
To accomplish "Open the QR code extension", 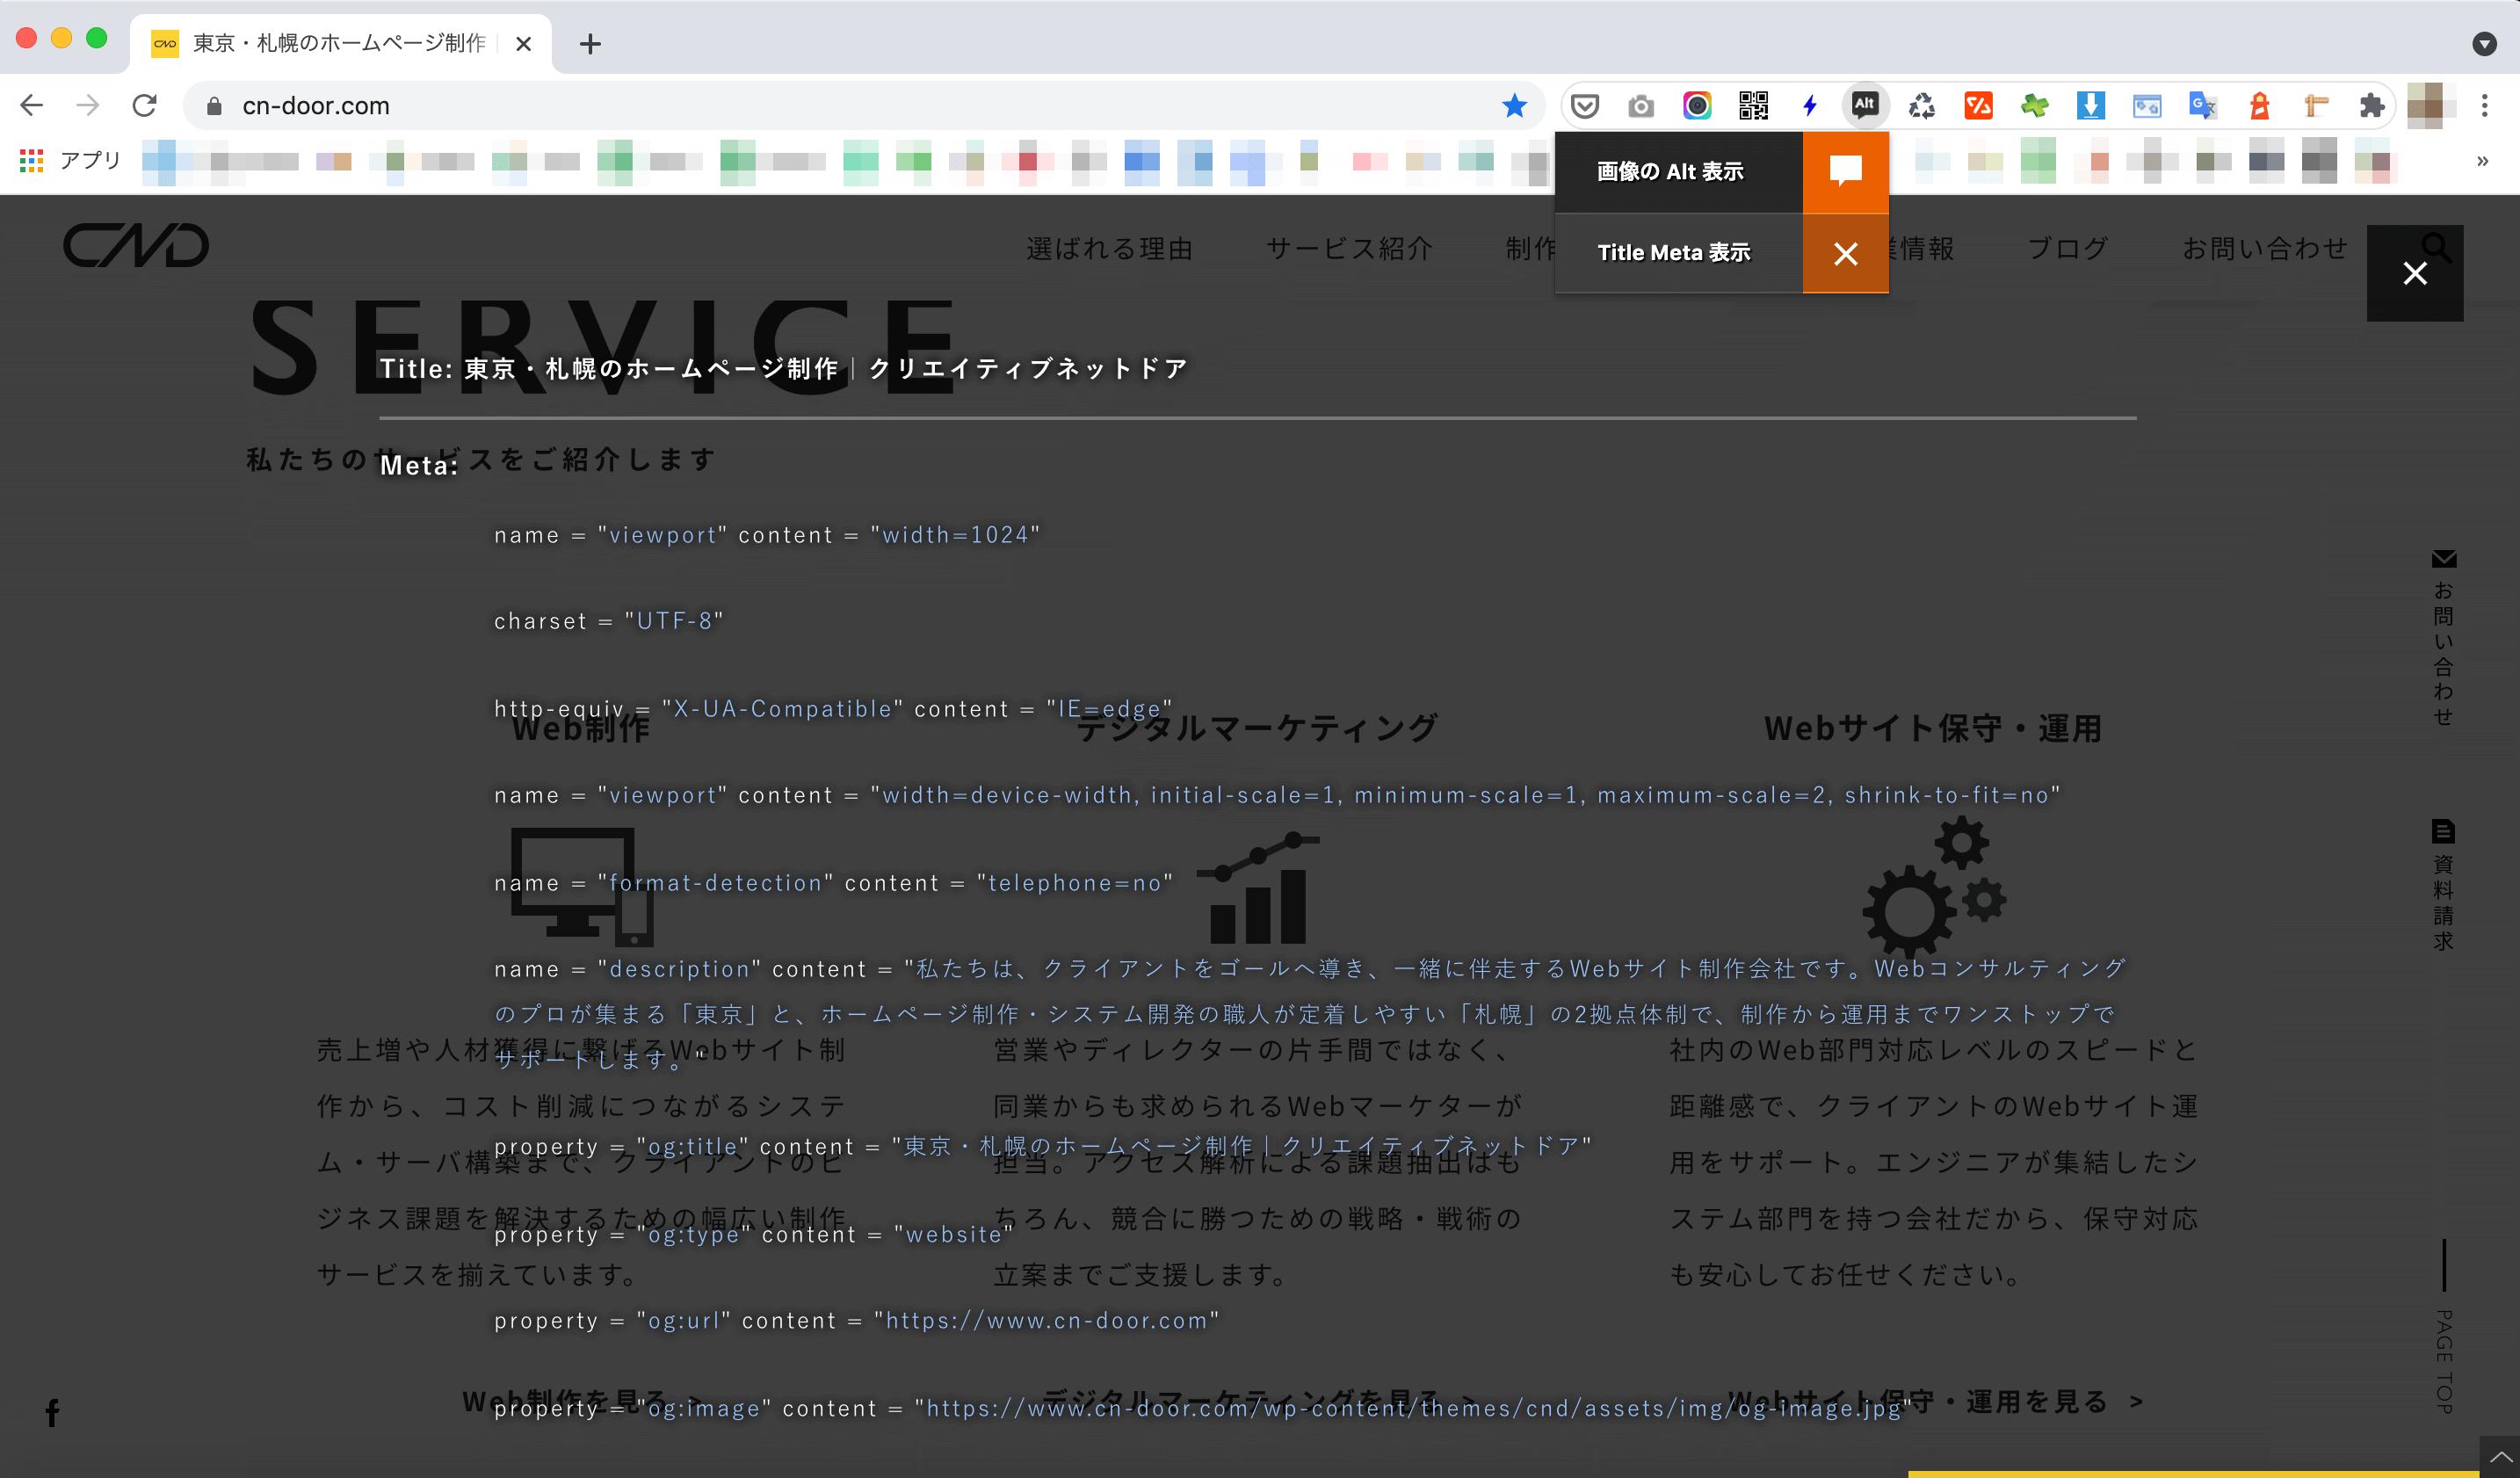I will [1753, 106].
